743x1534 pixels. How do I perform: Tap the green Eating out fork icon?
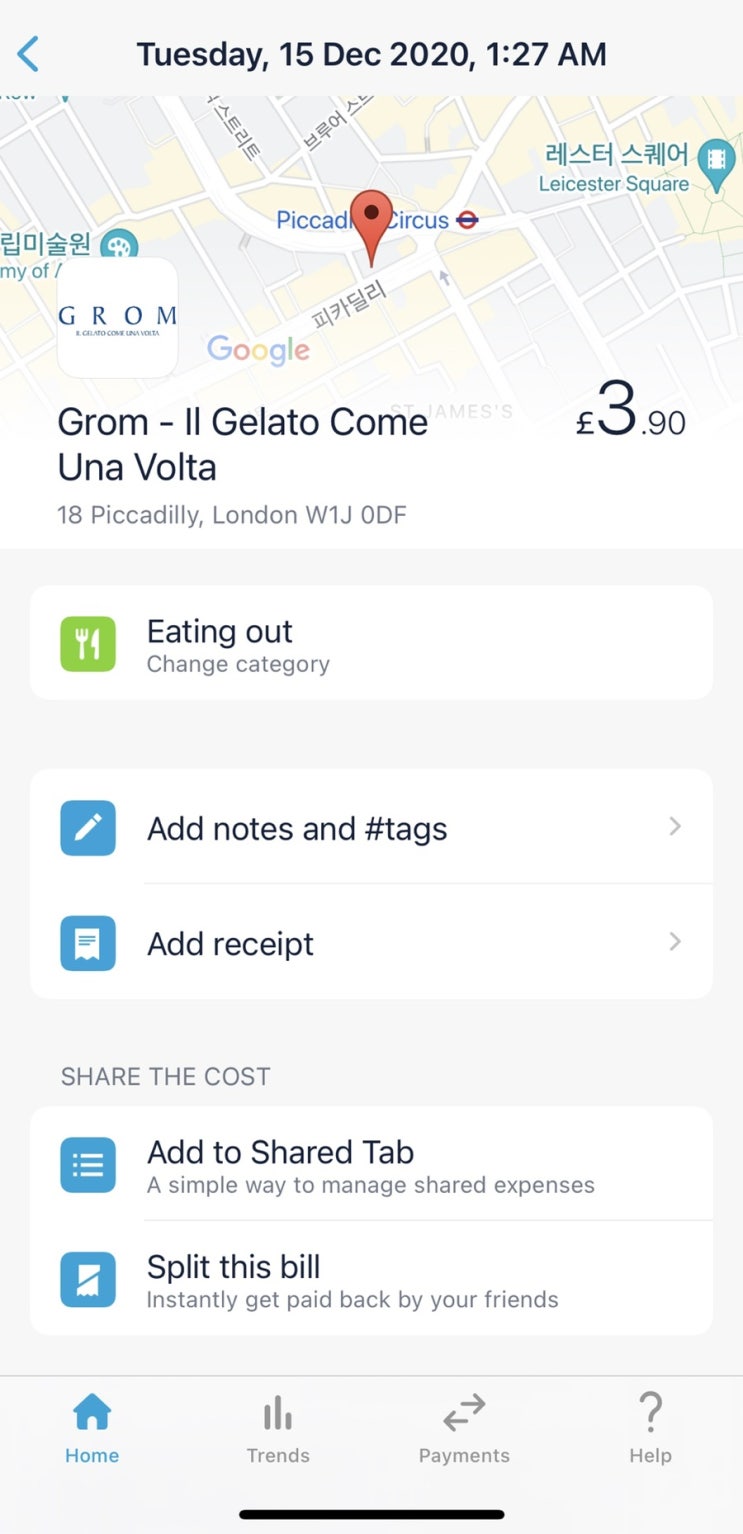point(88,644)
